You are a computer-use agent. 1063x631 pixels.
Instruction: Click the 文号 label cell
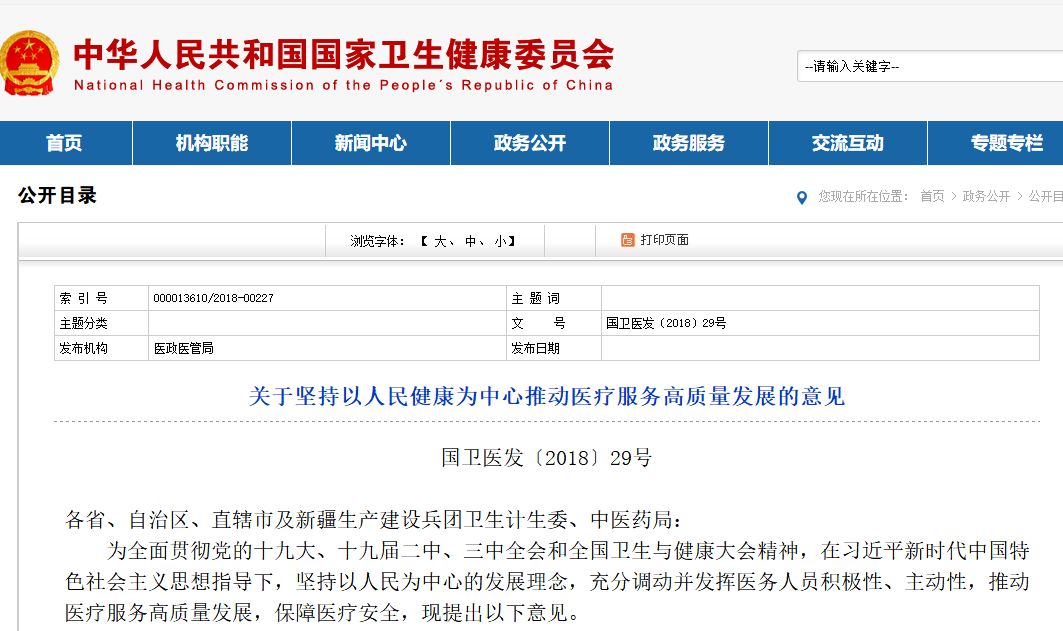pos(554,323)
